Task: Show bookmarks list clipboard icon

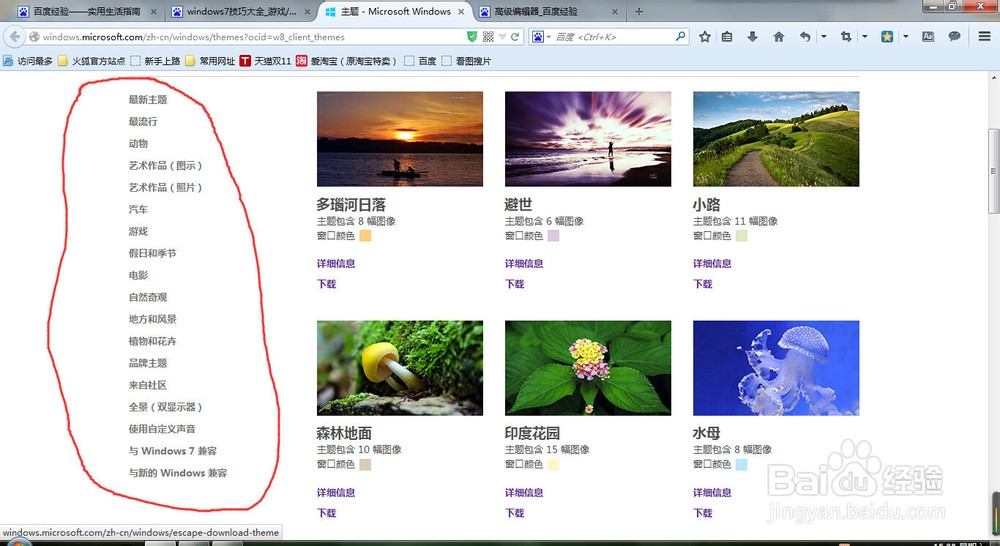Action: 727,37
